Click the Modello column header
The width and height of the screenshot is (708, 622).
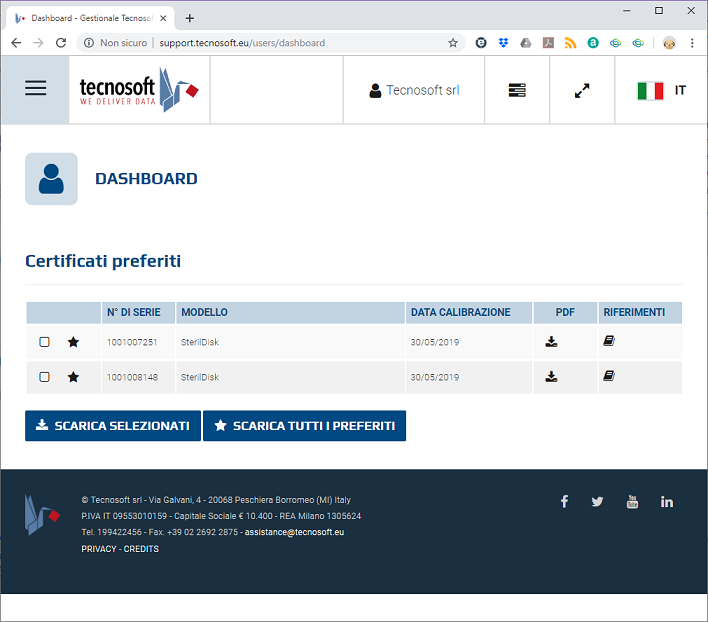coord(290,312)
